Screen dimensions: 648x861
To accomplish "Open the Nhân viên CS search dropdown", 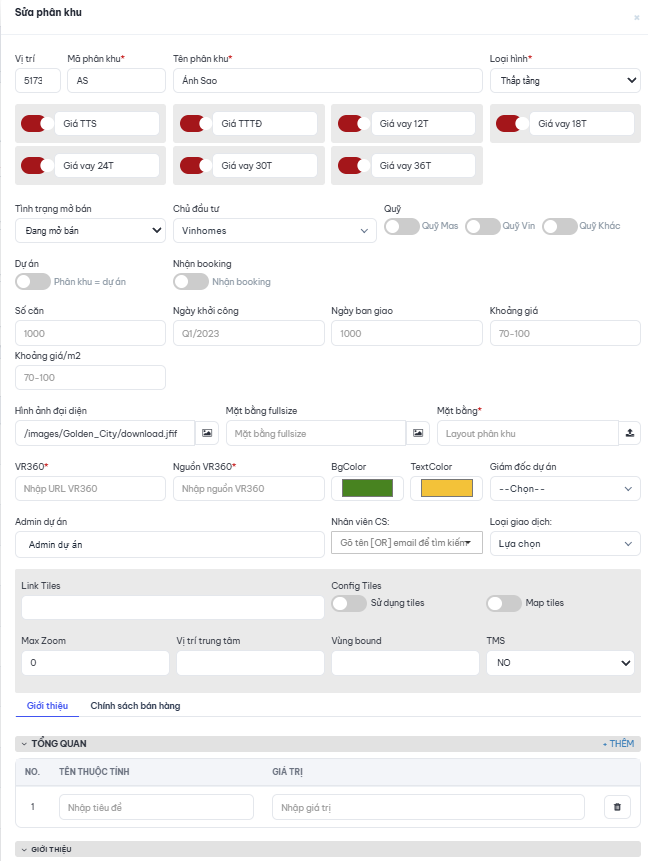I will tap(407, 543).
